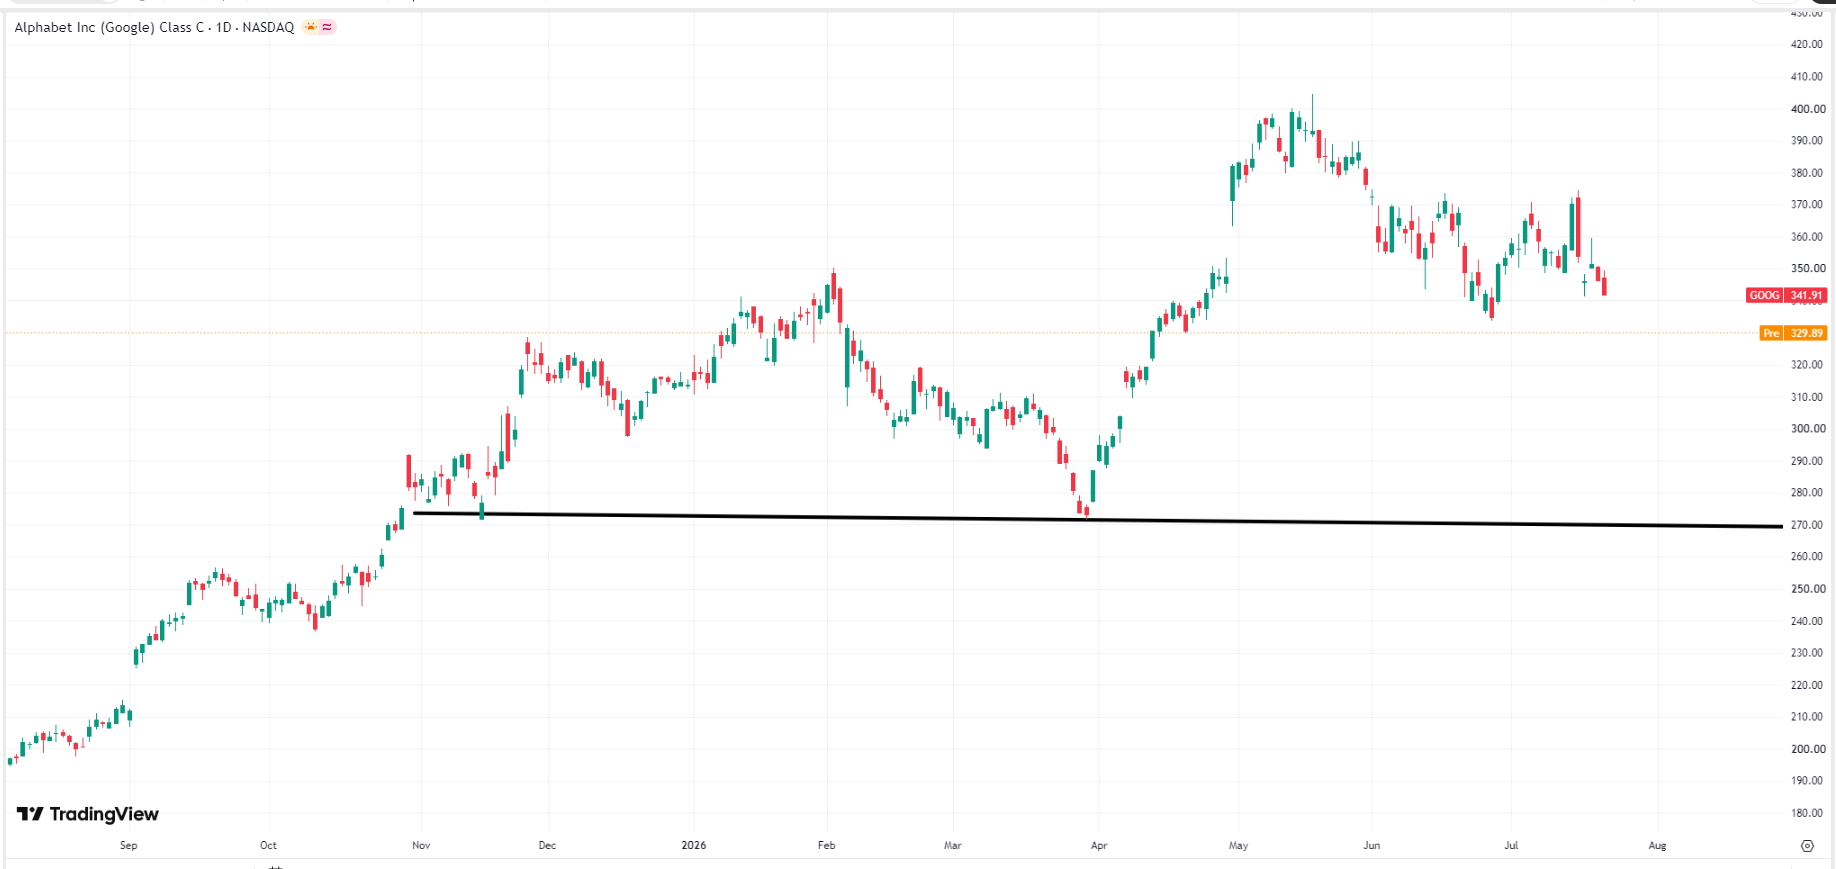Click the Dec time axis label

pos(547,846)
